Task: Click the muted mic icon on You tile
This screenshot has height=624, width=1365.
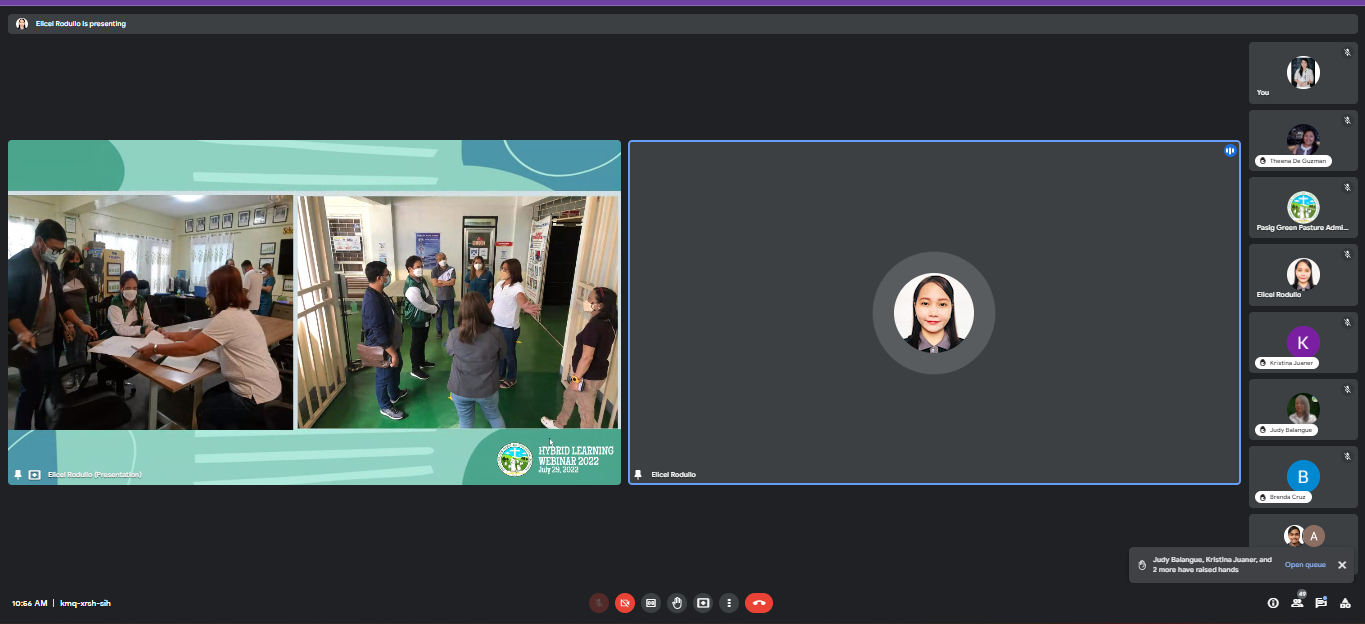Action: pos(1347,53)
